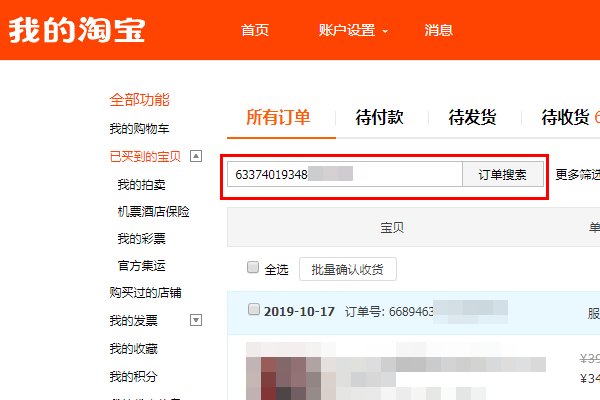Open the 消息 menu item

point(439,30)
